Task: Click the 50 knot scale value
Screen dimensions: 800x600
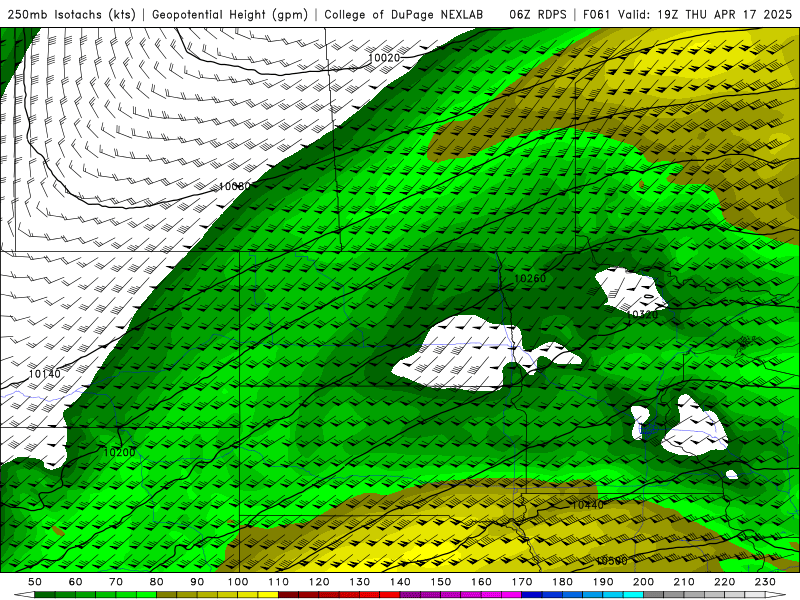Action: [35, 582]
